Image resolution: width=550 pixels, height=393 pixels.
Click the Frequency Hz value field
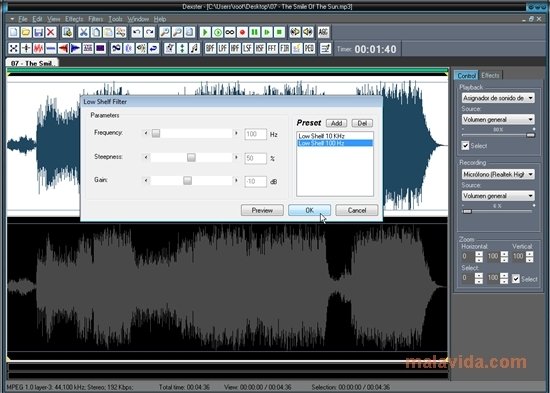tap(255, 134)
